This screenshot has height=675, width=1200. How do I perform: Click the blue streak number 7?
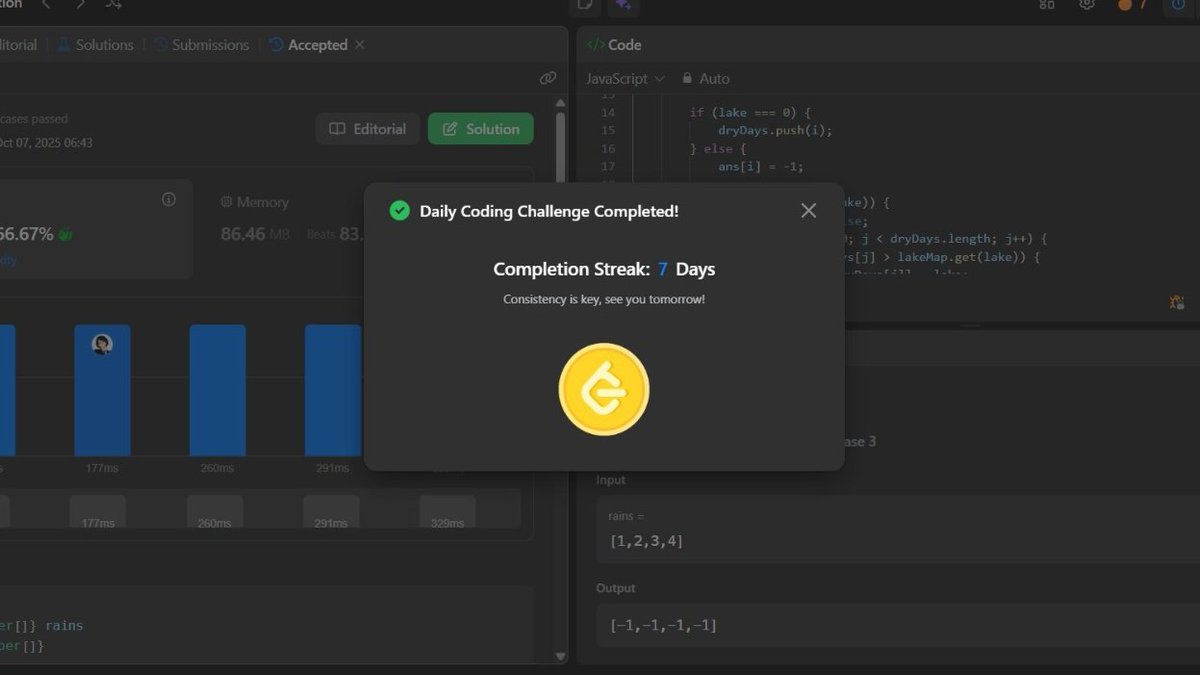[663, 269]
